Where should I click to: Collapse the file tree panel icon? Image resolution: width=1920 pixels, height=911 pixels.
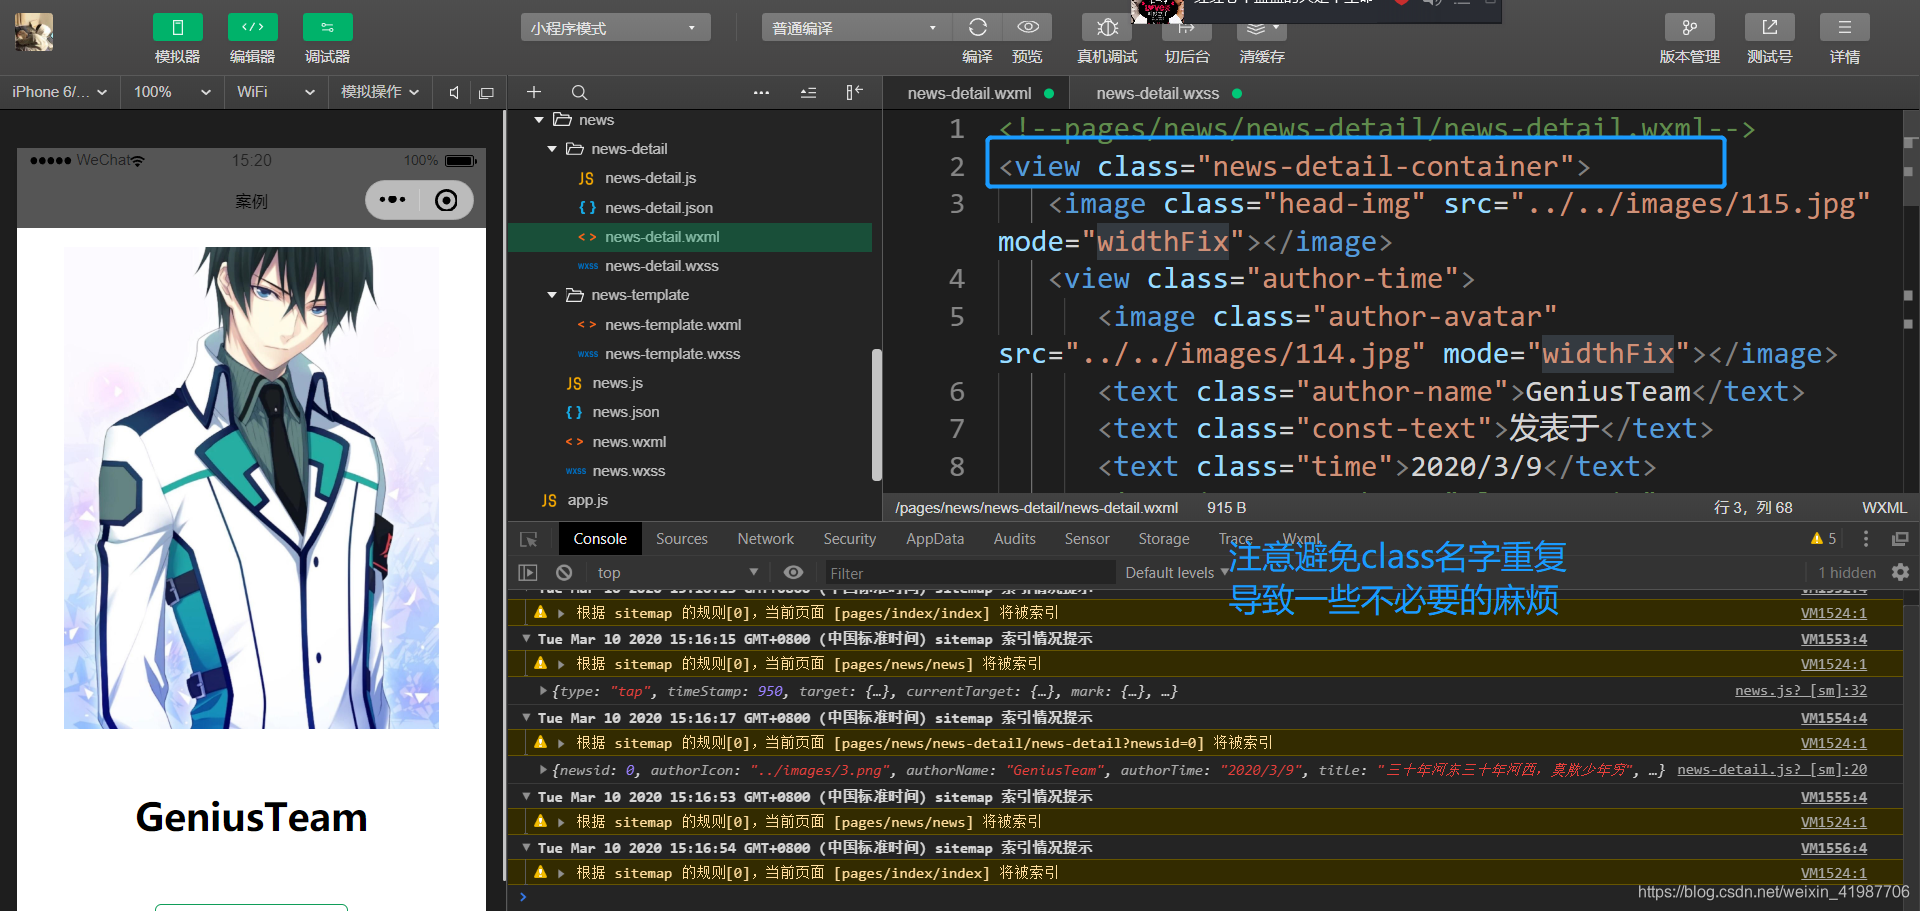pos(854,92)
